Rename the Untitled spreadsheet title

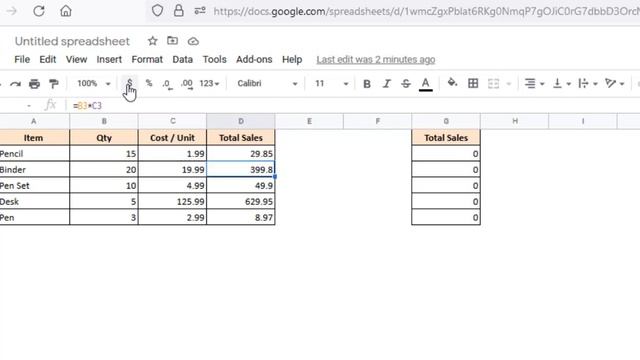[x=72, y=41]
